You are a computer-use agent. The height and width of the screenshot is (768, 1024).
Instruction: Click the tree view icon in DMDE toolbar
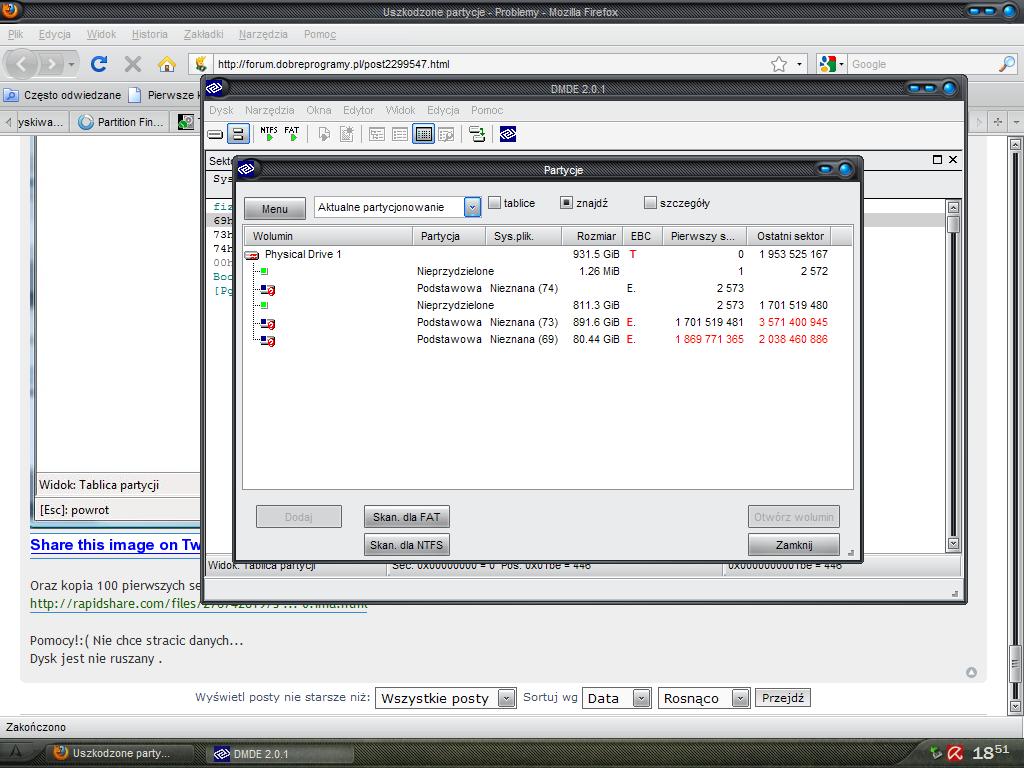[x=377, y=135]
